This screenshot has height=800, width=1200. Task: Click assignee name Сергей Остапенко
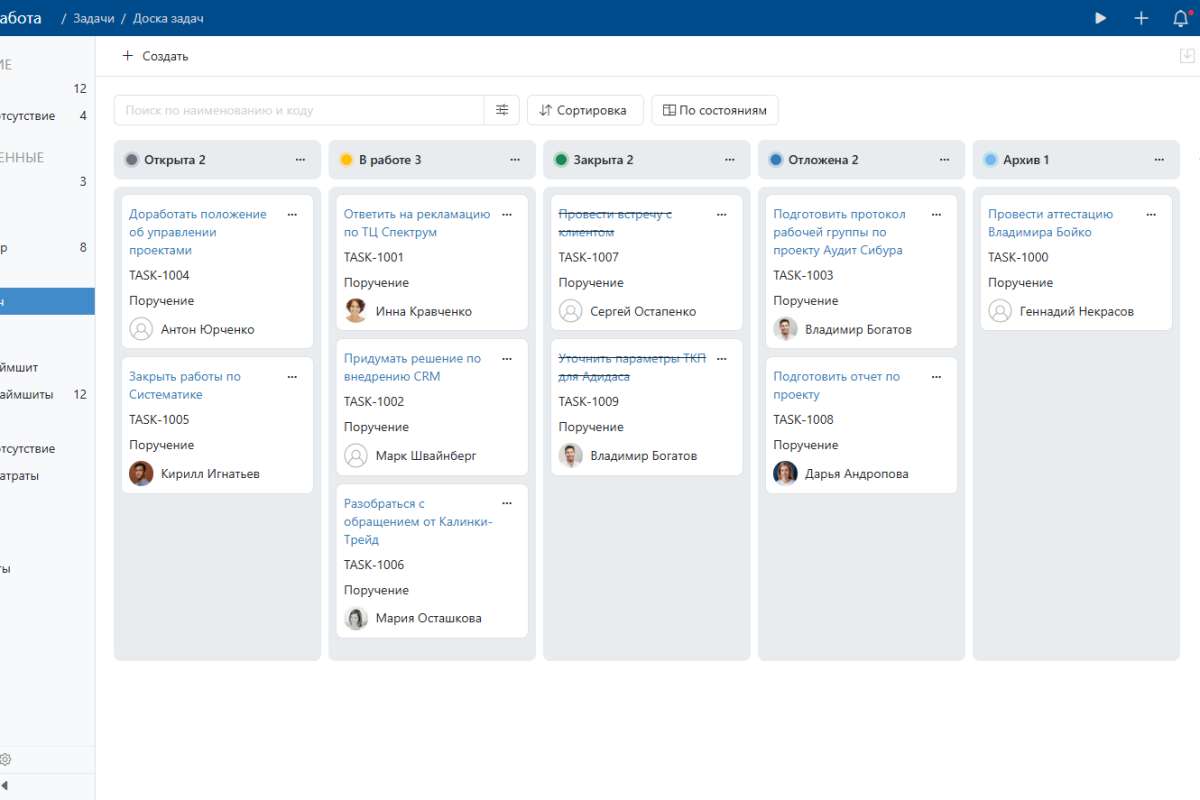coord(643,311)
